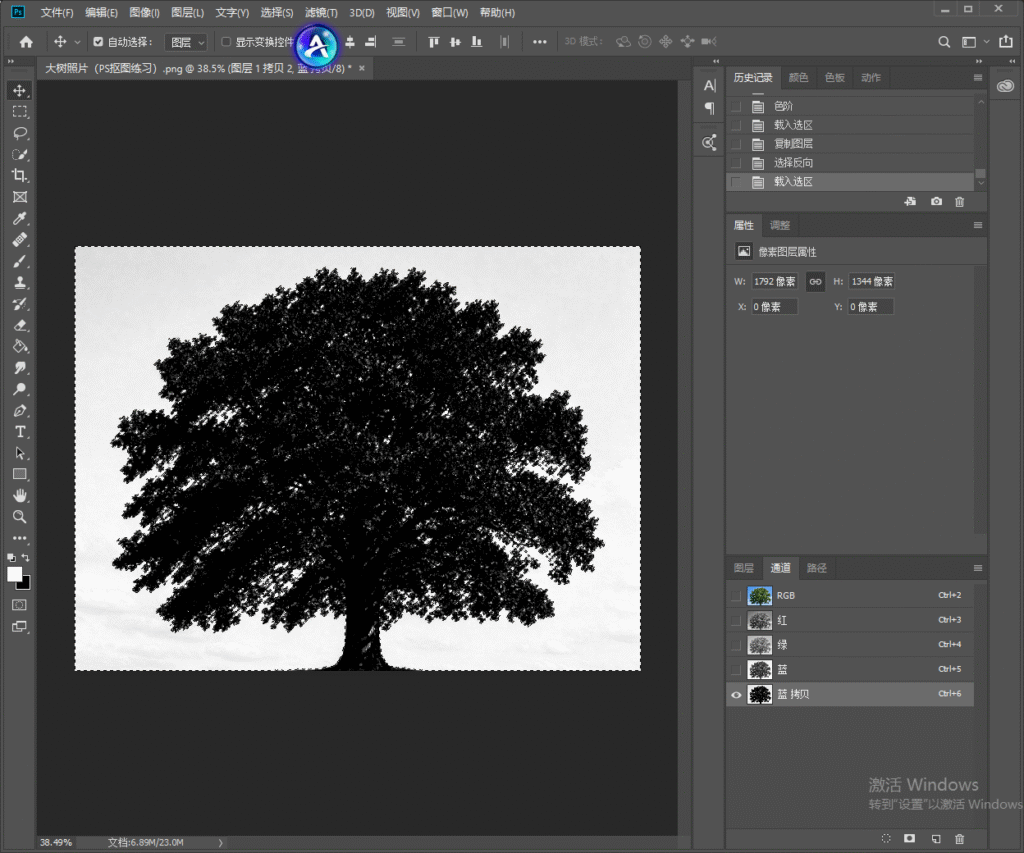Select the Eyedropper tool
1024x853 pixels.
point(20,219)
